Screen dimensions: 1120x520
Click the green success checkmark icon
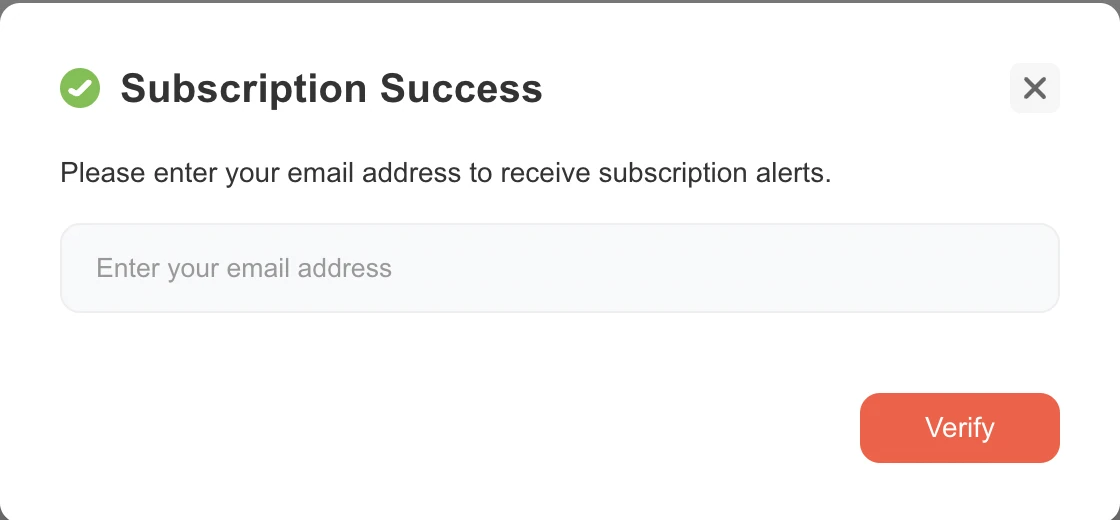click(x=80, y=88)
